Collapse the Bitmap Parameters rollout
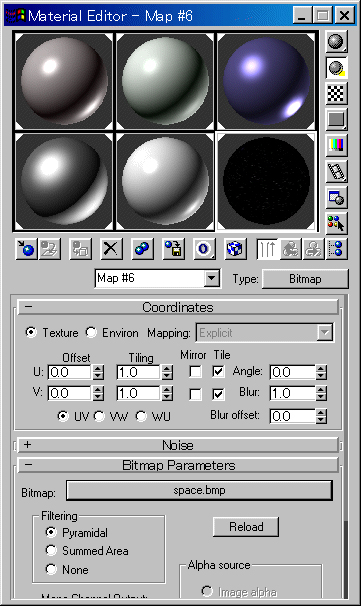This screenshot has height=606, width=361. pos(178,465)
